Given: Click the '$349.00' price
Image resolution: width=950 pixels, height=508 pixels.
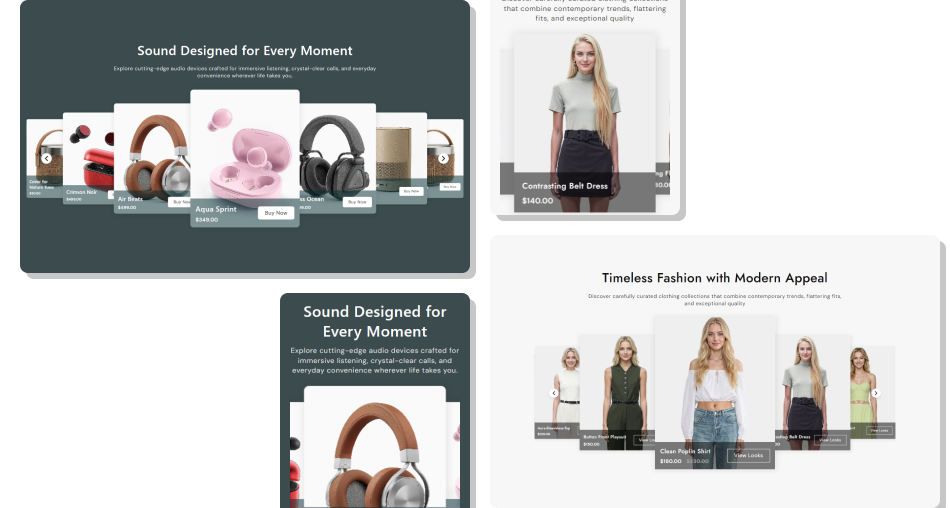Looking at the screenshot, I should 207,219.
